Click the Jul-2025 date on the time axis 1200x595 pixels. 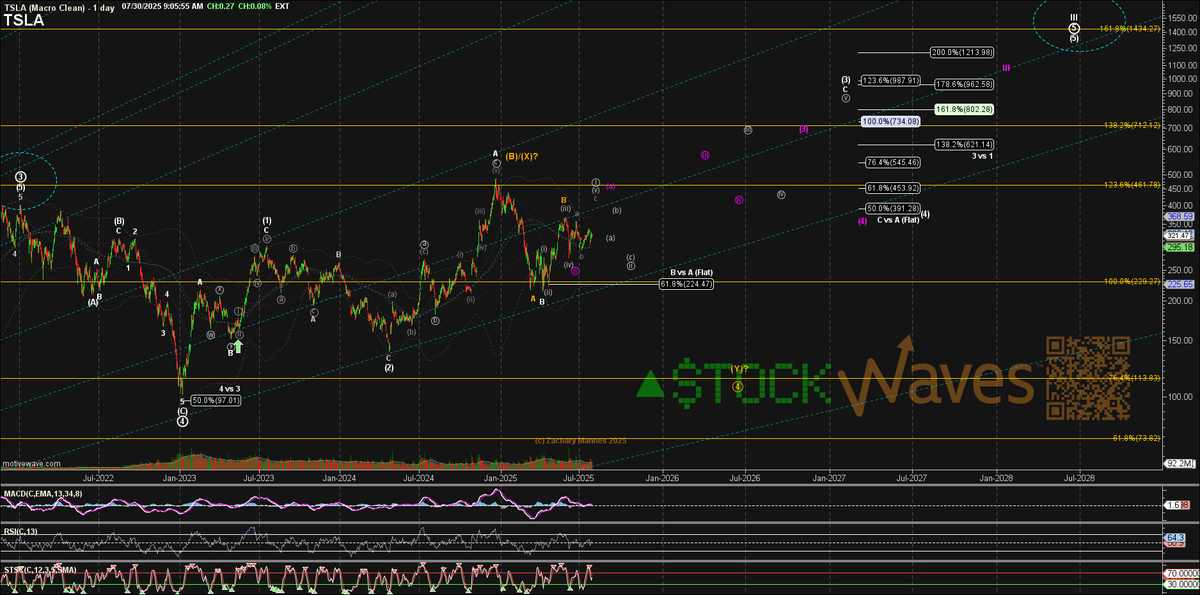pos(578,478)
